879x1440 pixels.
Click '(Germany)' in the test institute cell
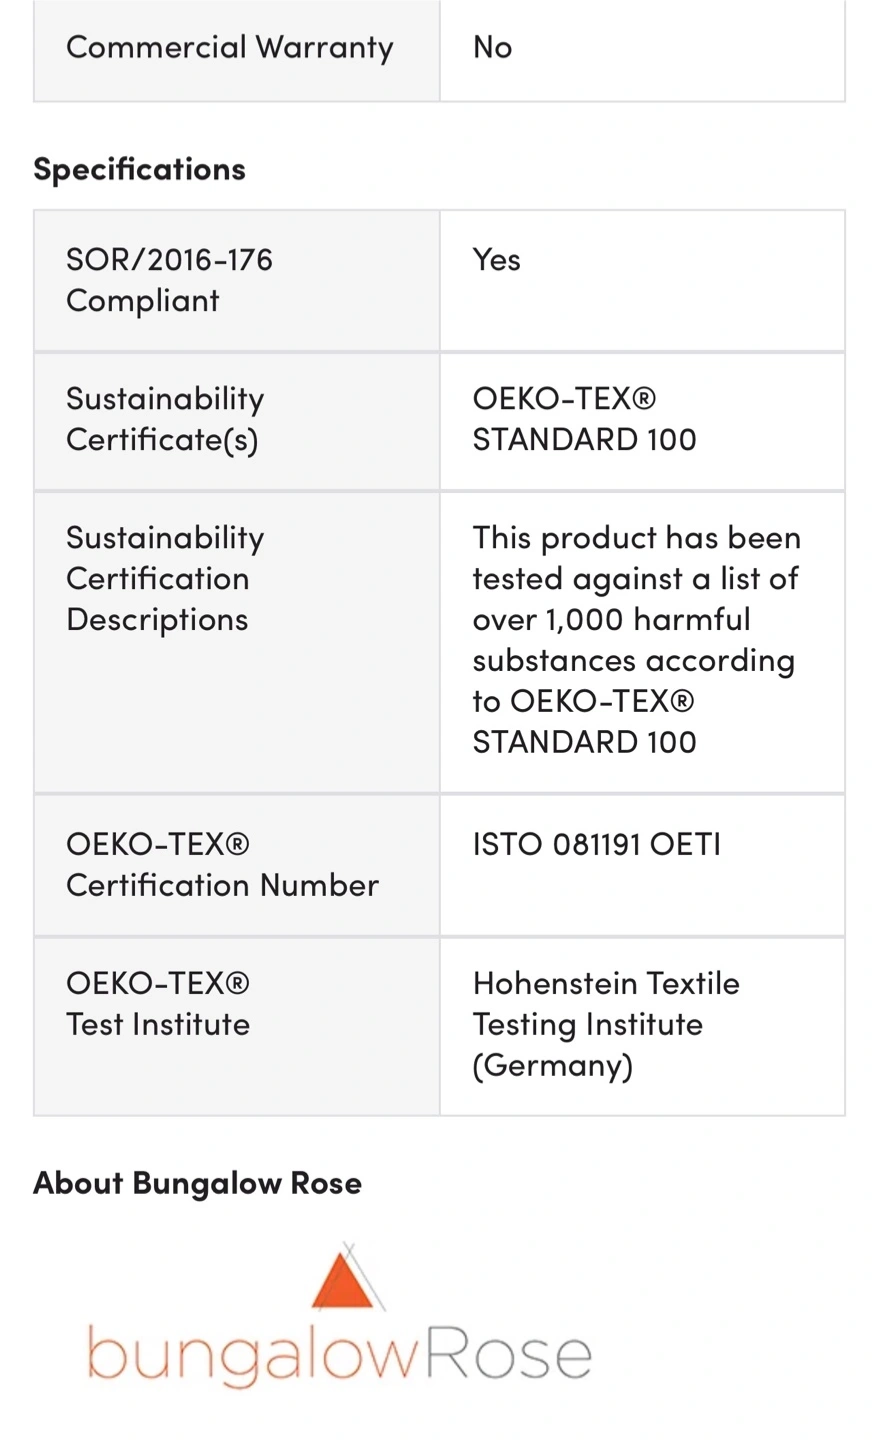(552, 1066)
